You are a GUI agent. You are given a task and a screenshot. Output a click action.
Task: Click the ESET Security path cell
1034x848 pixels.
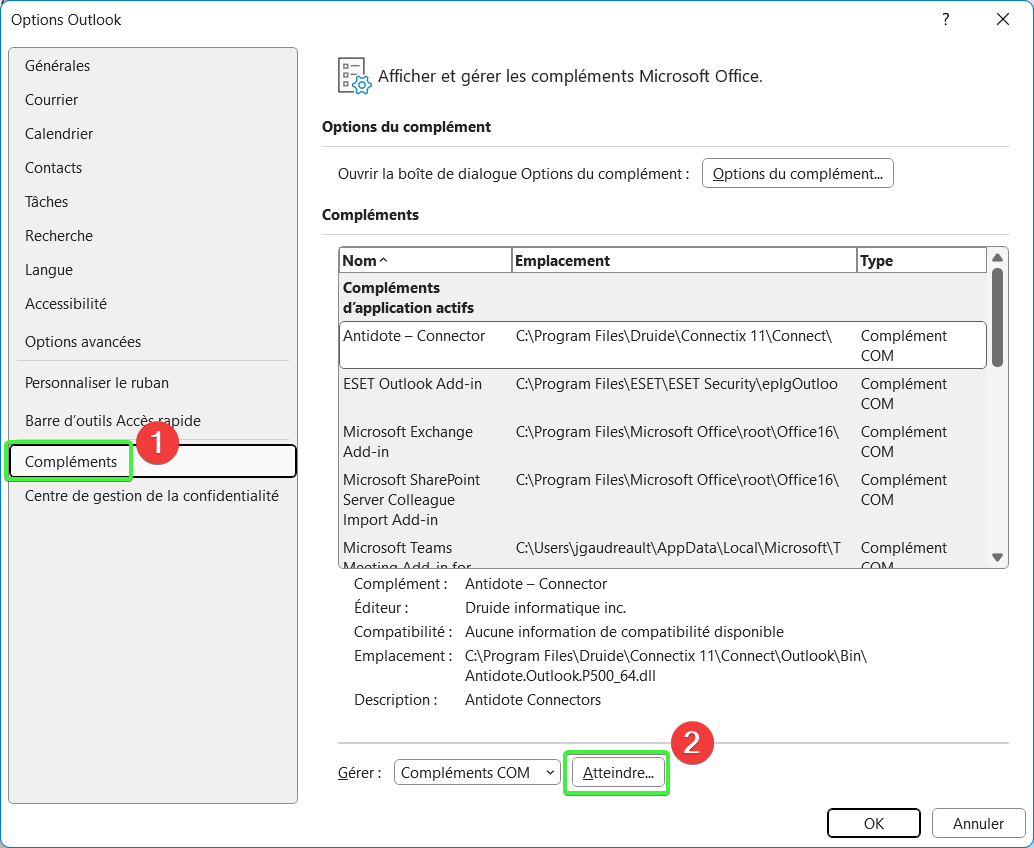[x=677, y=384]
